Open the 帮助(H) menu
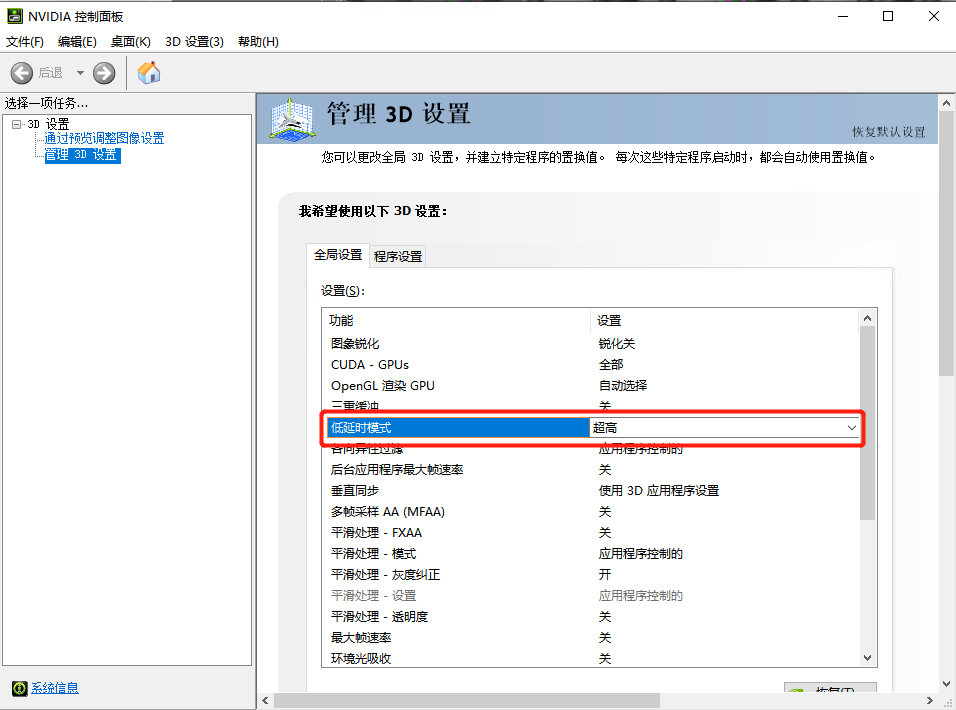Viewport: 956px width, 710px height. [259, 41]
